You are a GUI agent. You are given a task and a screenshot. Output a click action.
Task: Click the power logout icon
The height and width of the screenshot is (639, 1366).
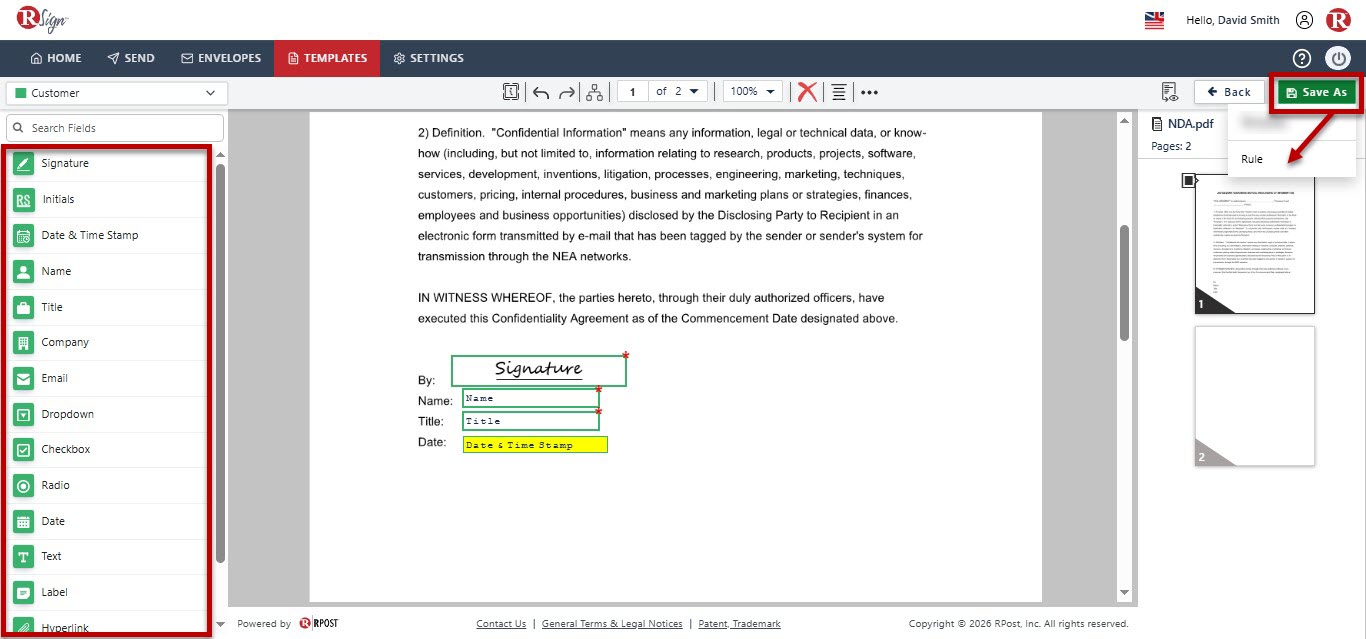(1338, 58)
